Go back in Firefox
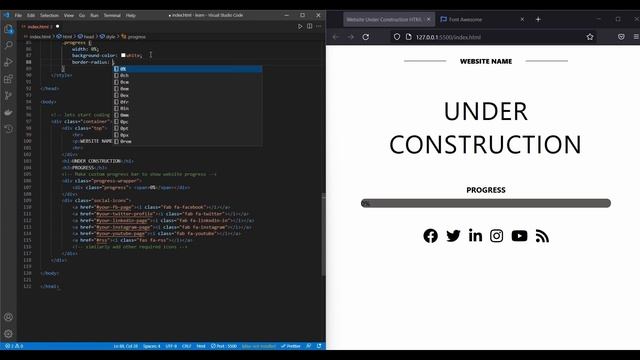 336,37
